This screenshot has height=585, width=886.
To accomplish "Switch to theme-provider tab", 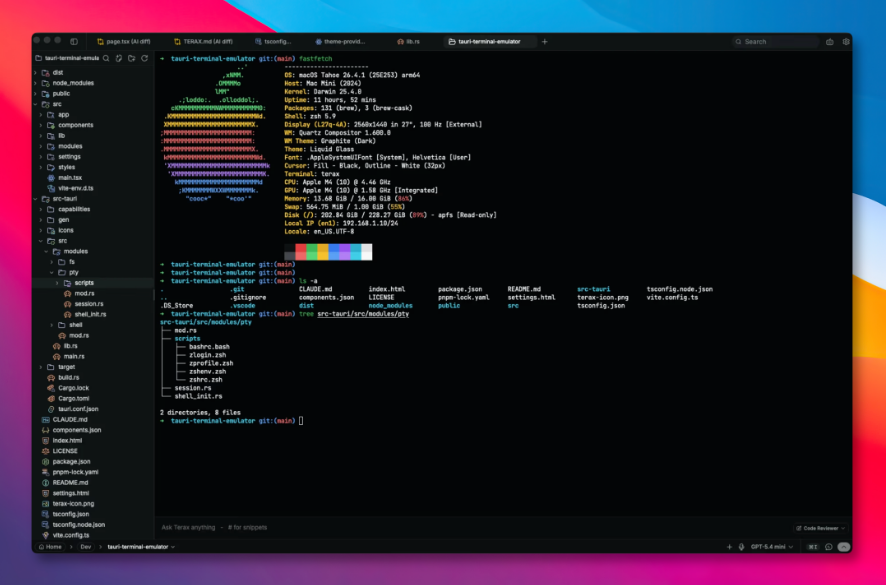I will coord(341,41).
